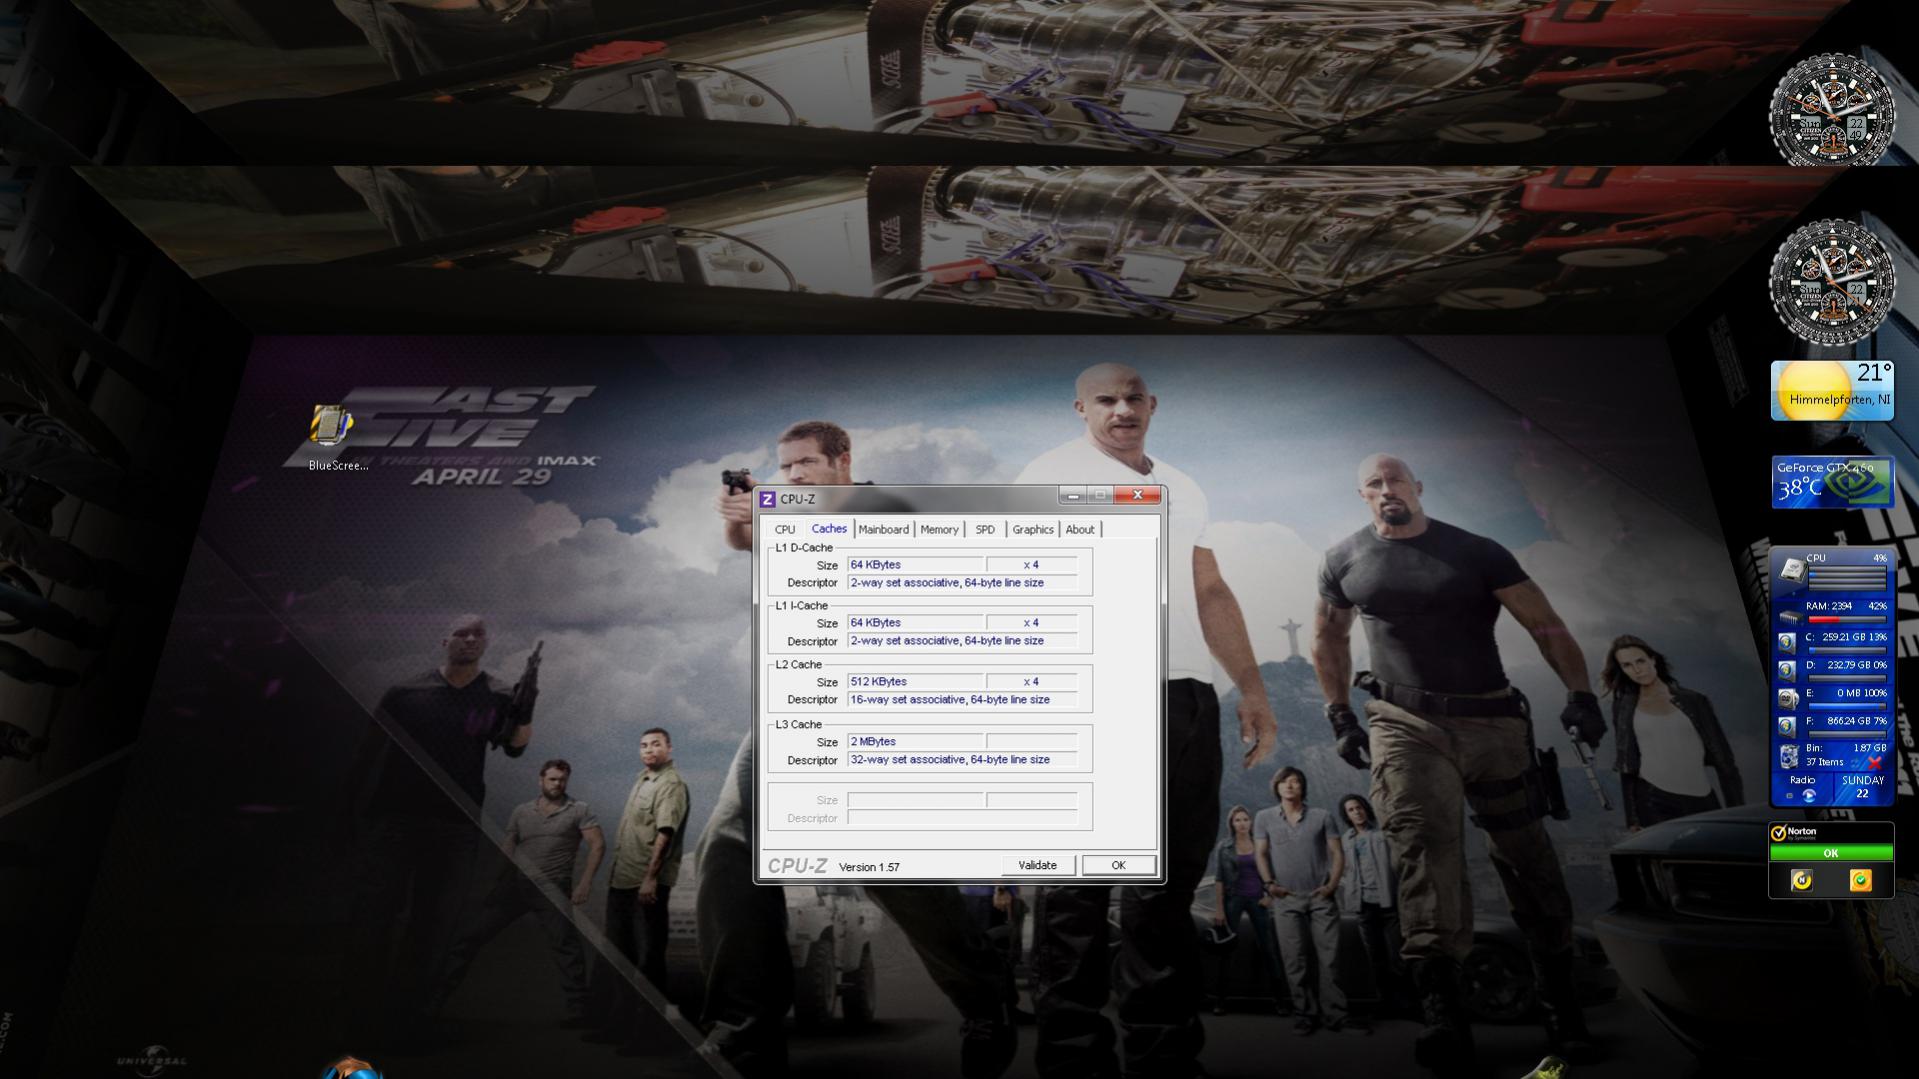Close the CPU-Z window
1919x1079 pixels.
click(x=1137, y=495)
